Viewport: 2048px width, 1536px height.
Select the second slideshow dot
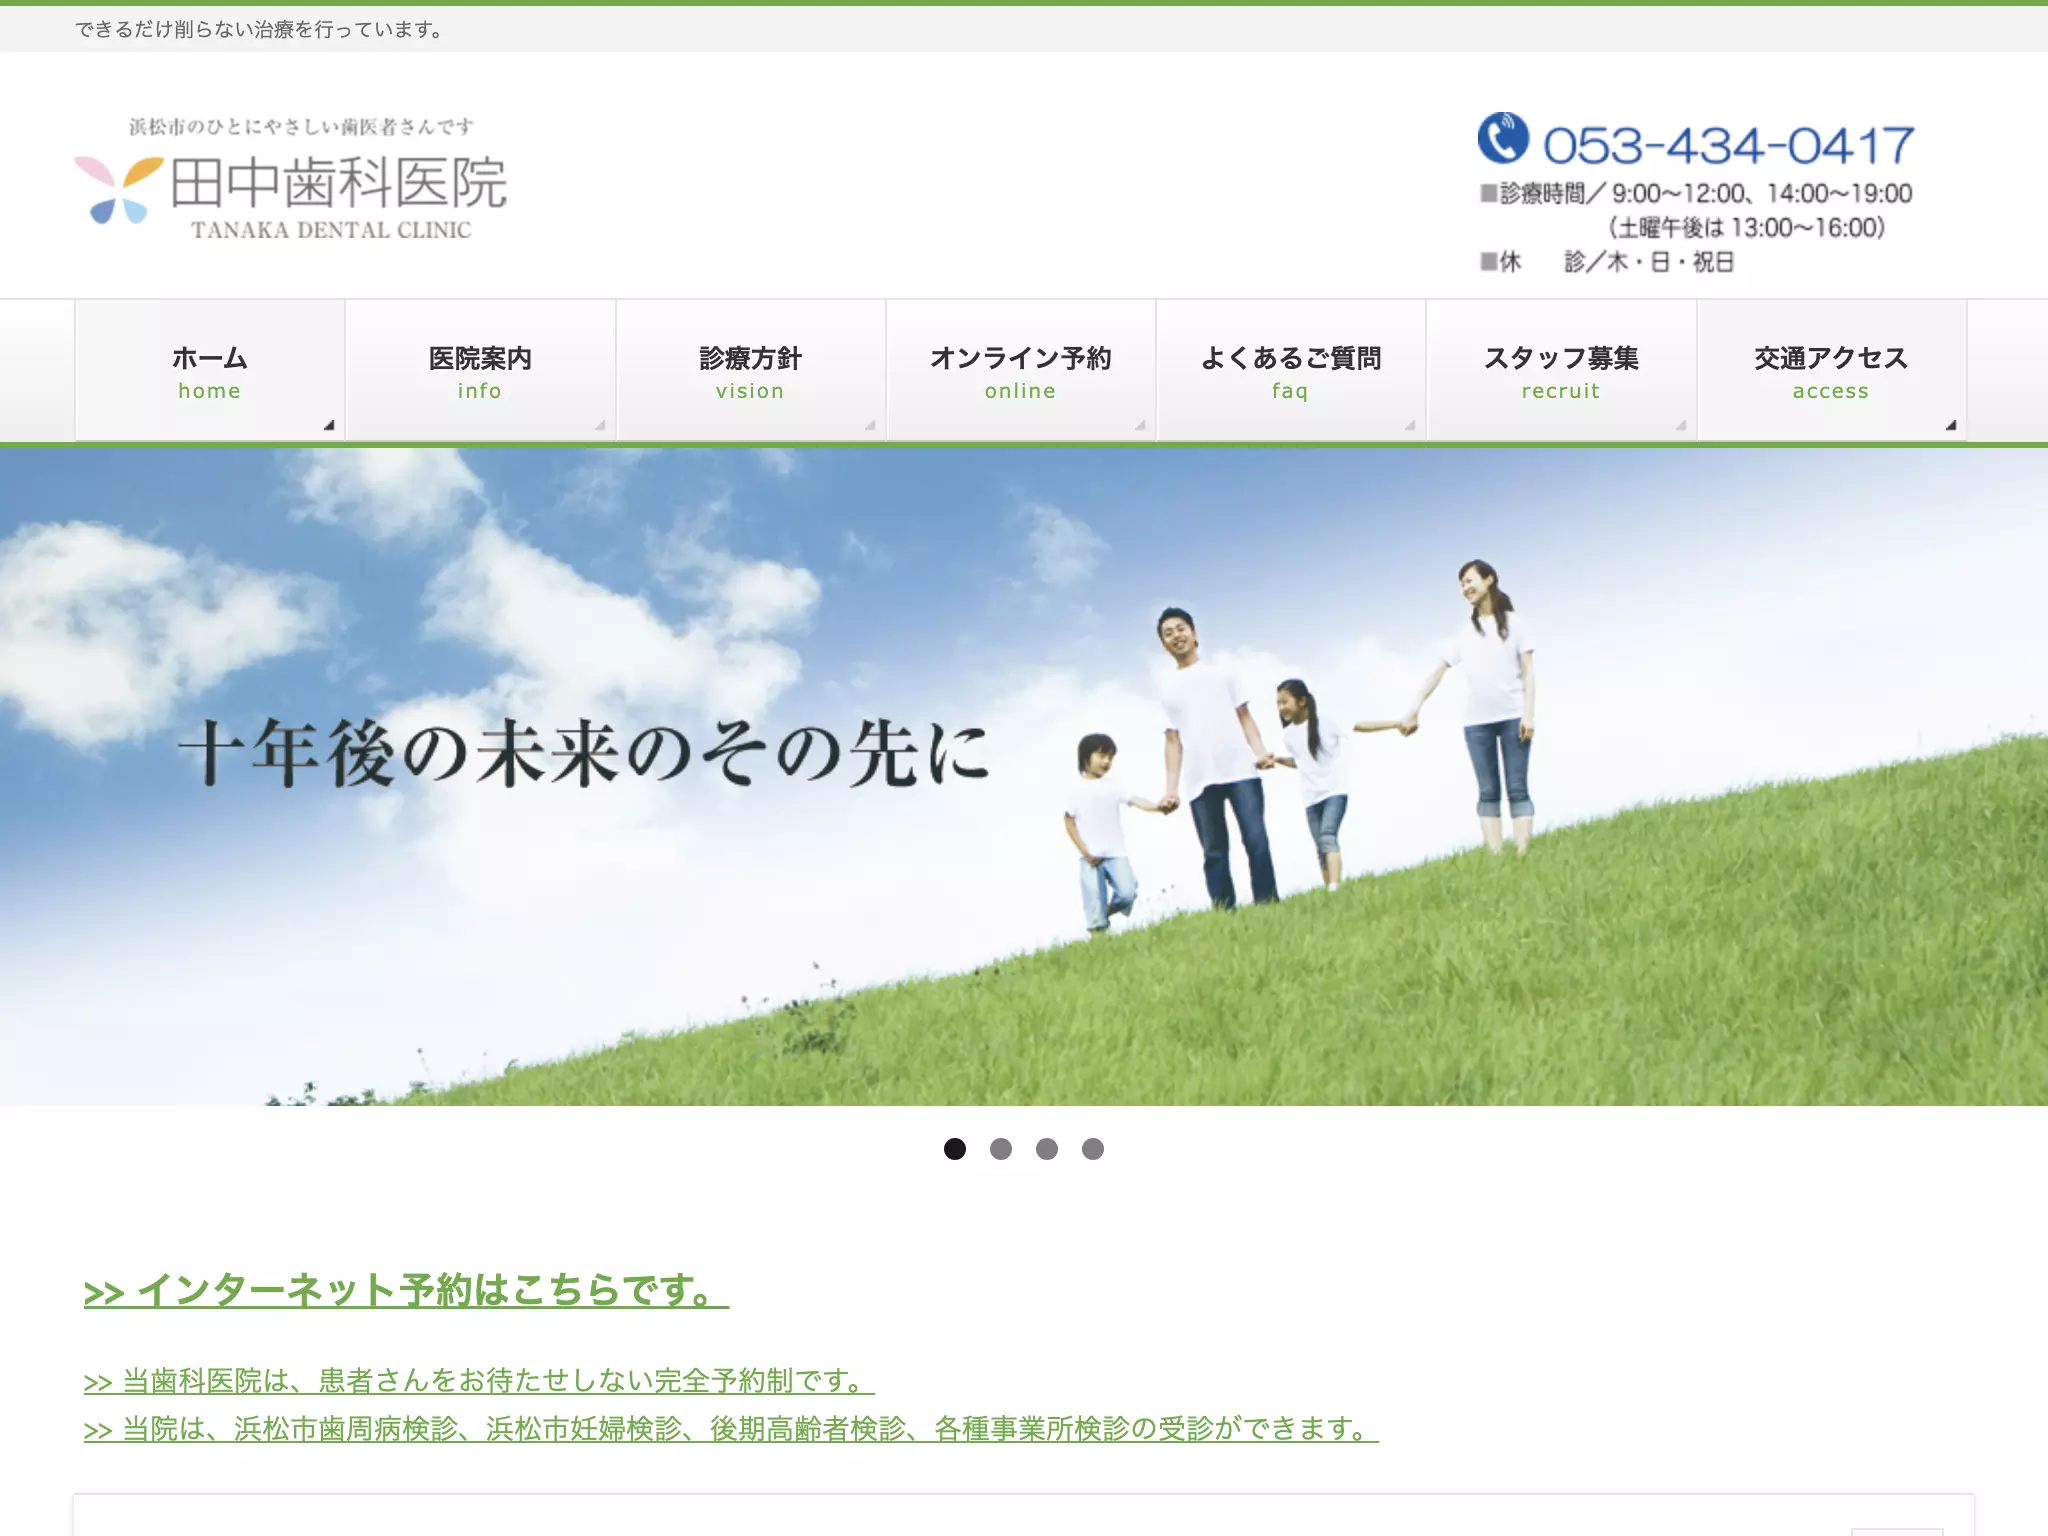pyautogui.click(x=1001, y=1149)
